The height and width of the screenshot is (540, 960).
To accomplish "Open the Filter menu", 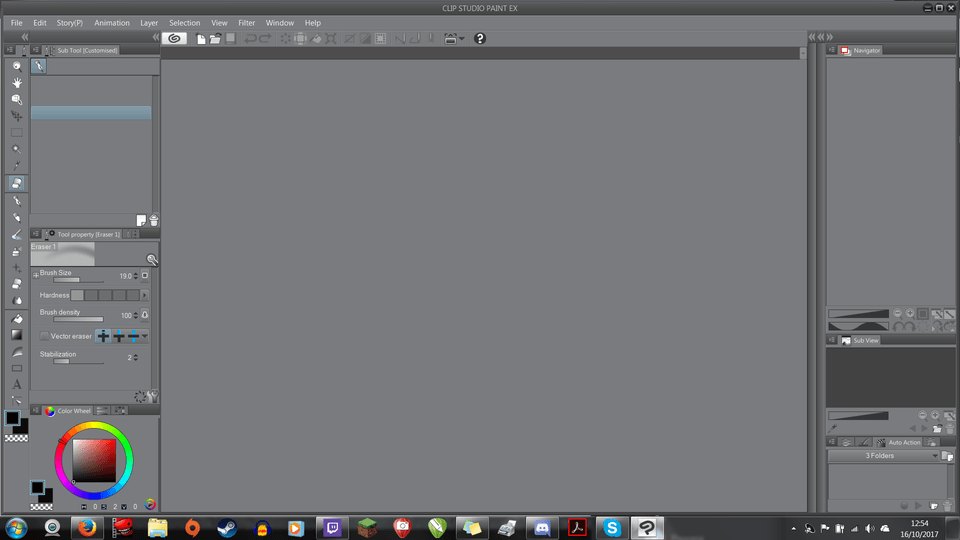I will [247, 23].
